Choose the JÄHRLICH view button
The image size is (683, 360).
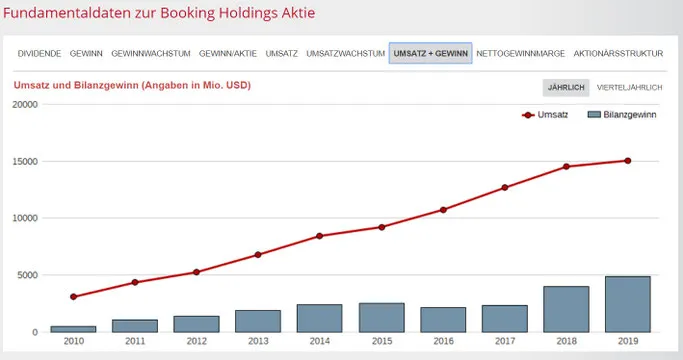point(566,88)
